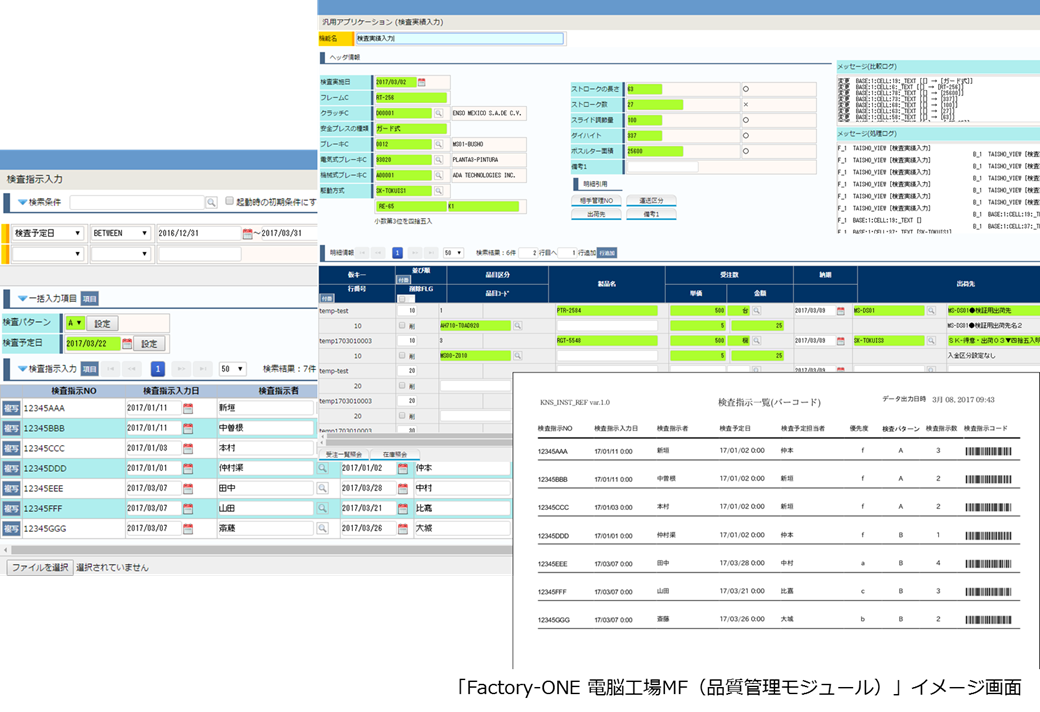Collapse the 検査指示入力 section
1040x712 pixels.
click(x=23, y=369)
